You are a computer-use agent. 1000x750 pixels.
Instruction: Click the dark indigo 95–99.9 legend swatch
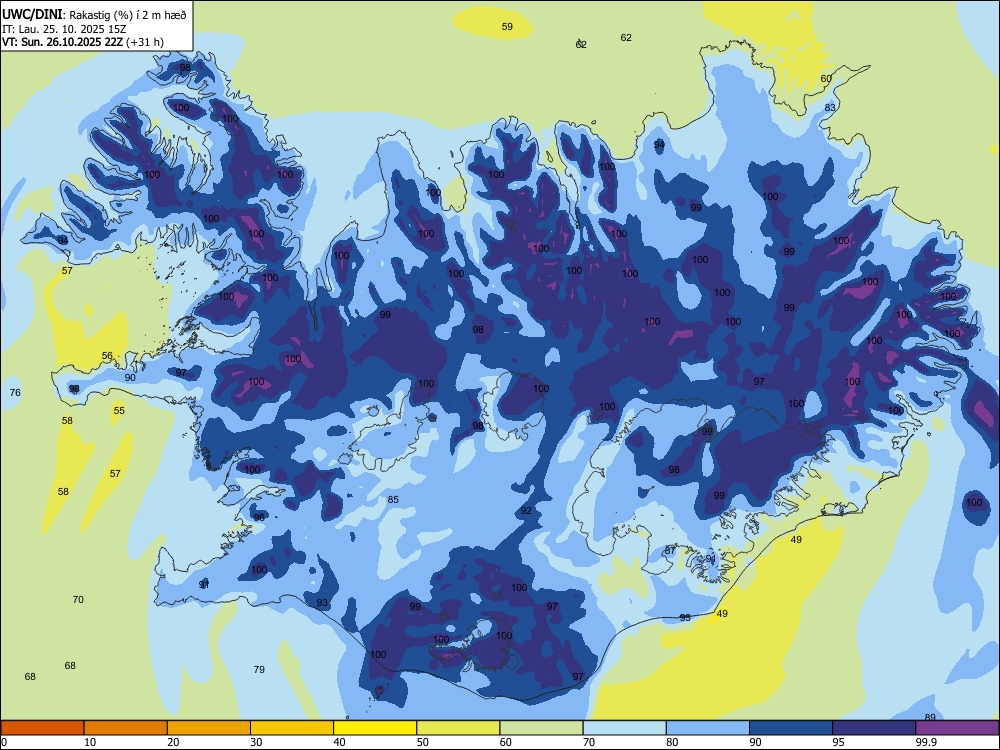[x=874, y=728]
